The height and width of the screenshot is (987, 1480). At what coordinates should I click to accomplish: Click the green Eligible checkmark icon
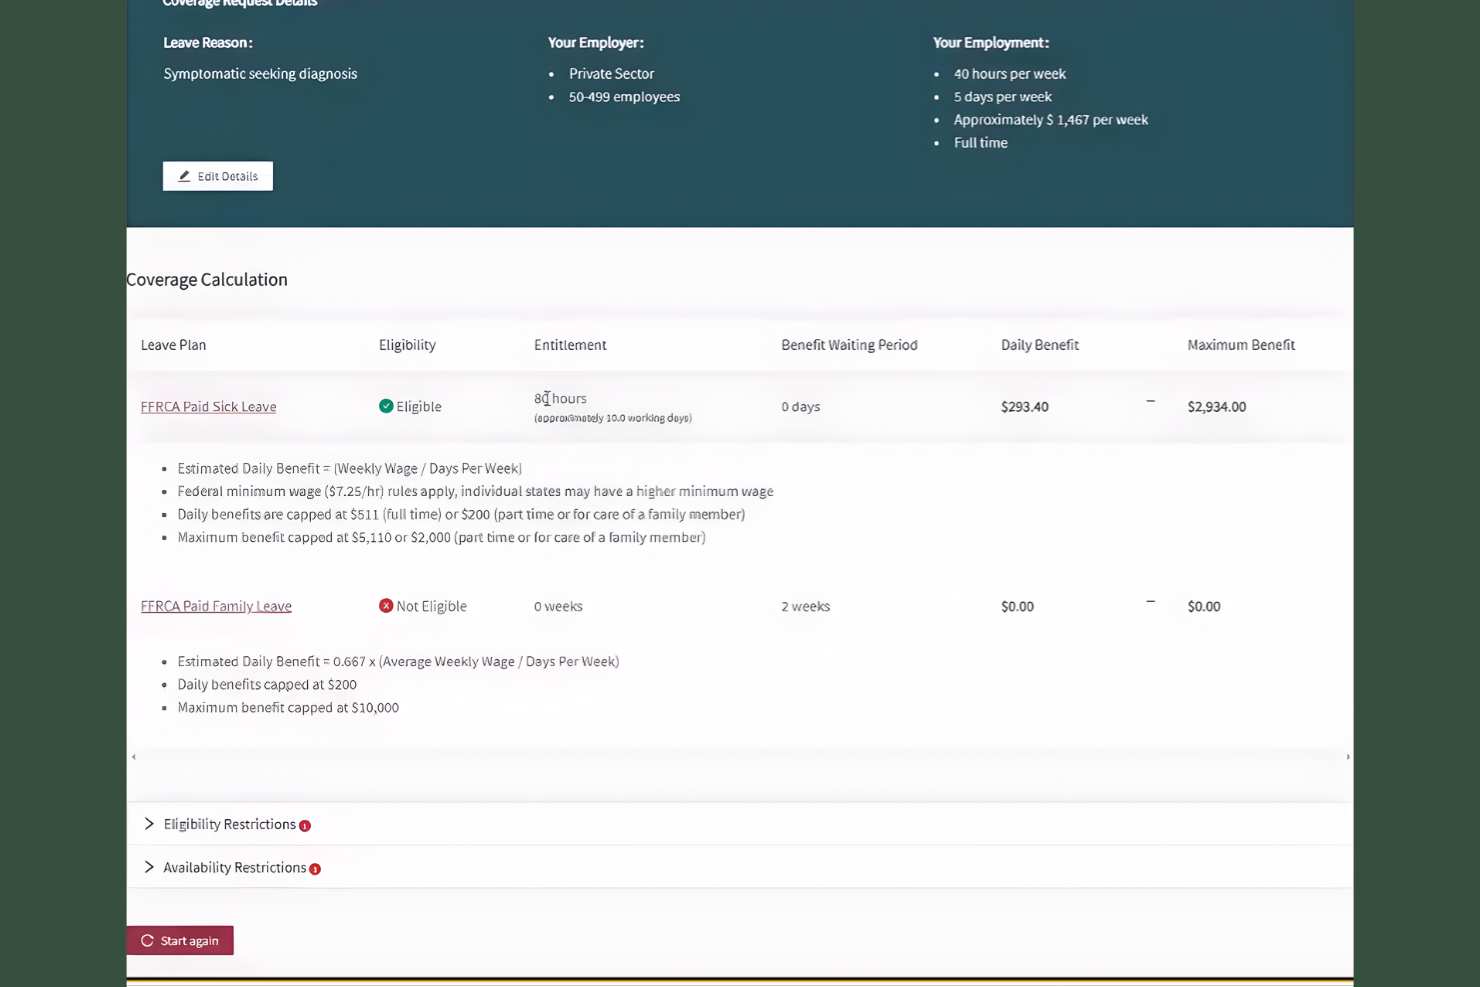pyautogui.click(x=386, y=405)
